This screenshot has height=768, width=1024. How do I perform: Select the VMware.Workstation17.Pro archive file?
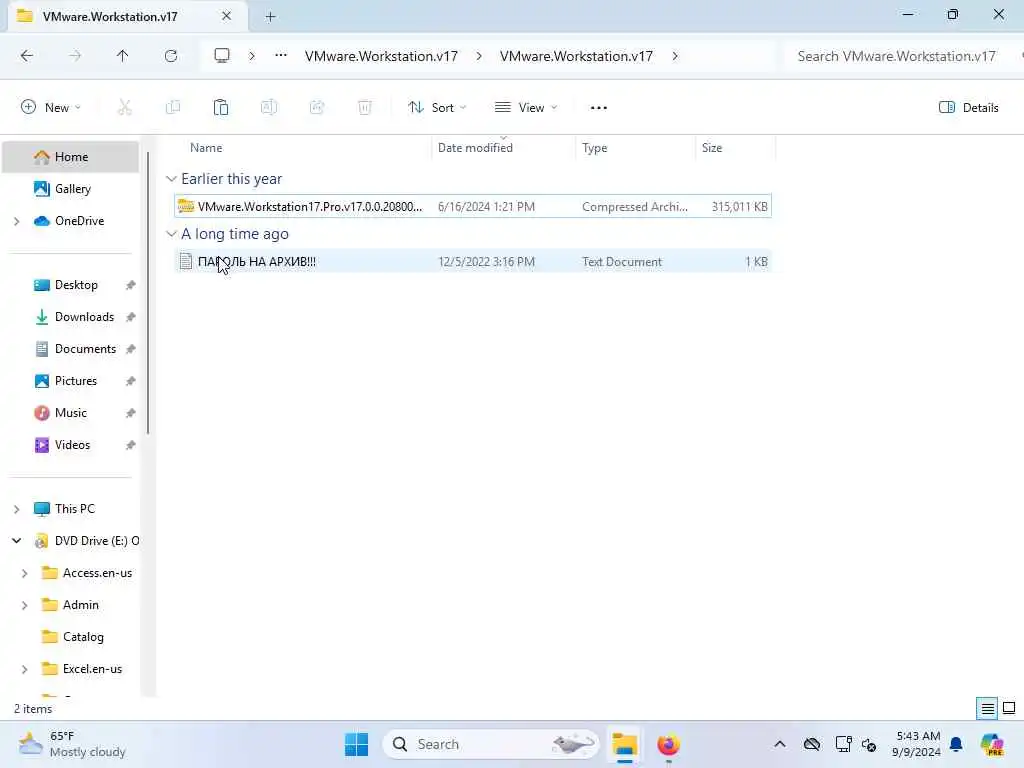click(473, 207)
